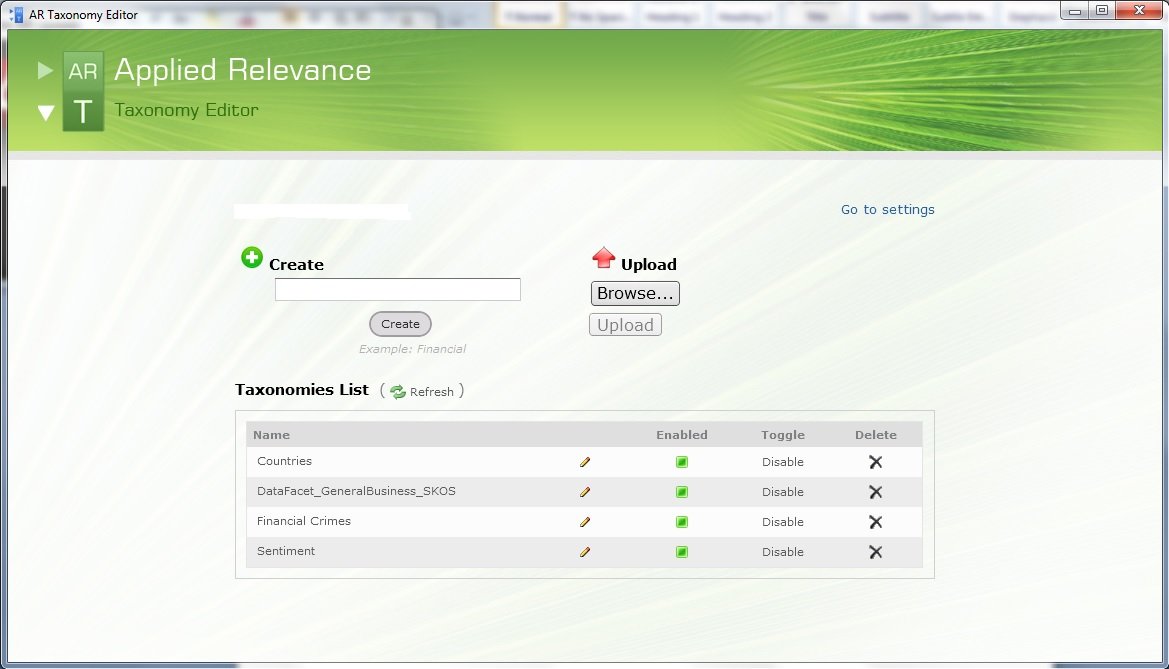Click the green plus Create icon
The width and height of the screenshot is (1169, 669).
click(252, 258)
